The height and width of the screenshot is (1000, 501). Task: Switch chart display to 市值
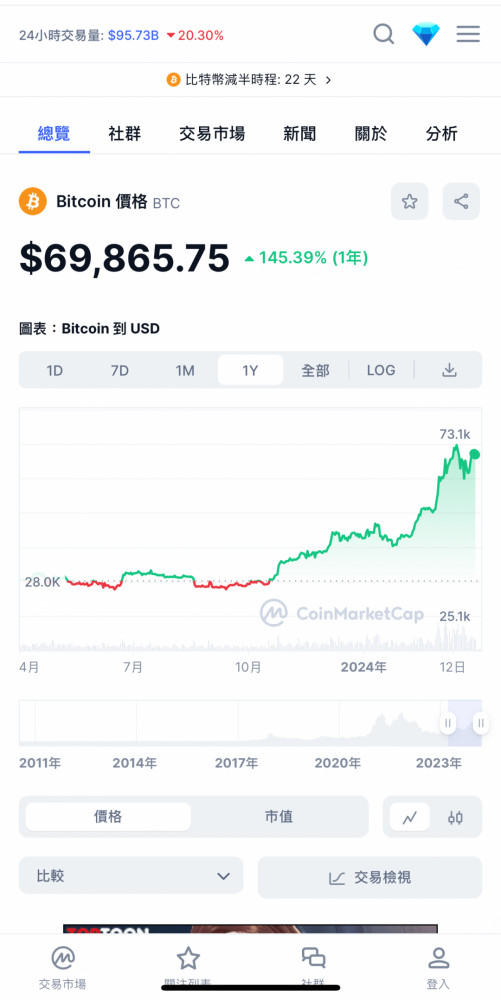tap(279, 816)
